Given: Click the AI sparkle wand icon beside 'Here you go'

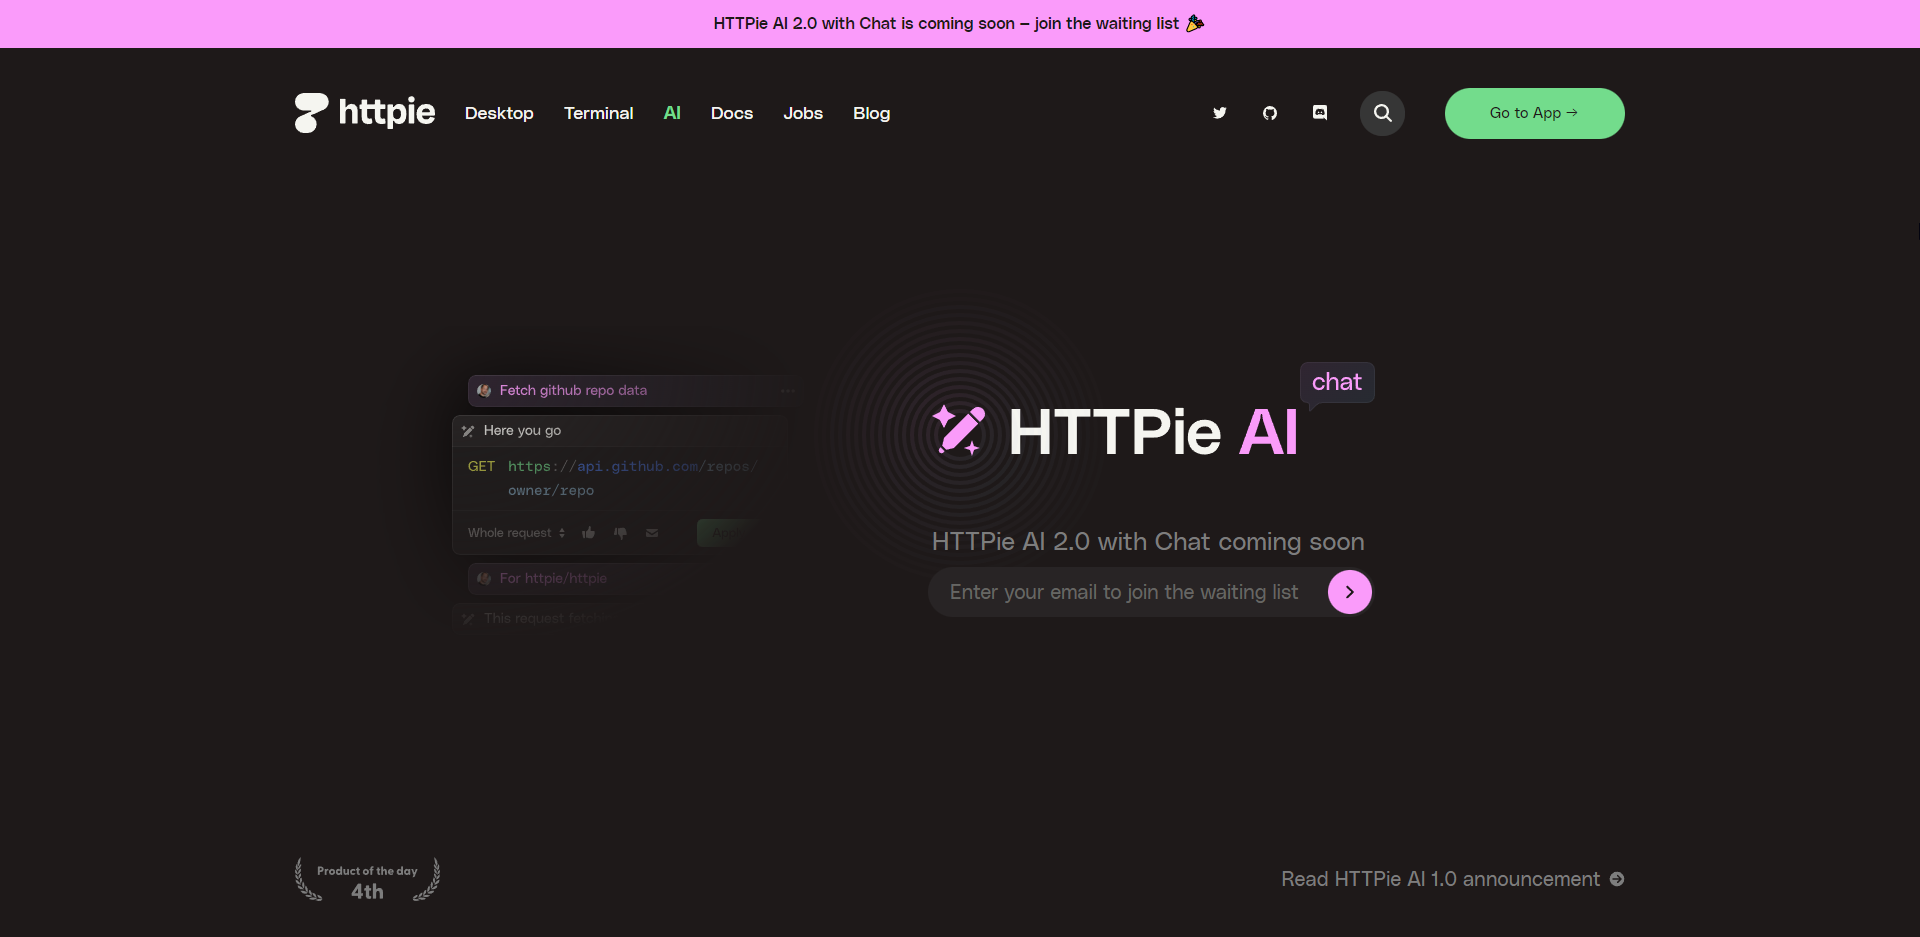Looking at the screenshot, I should (468, 430).
